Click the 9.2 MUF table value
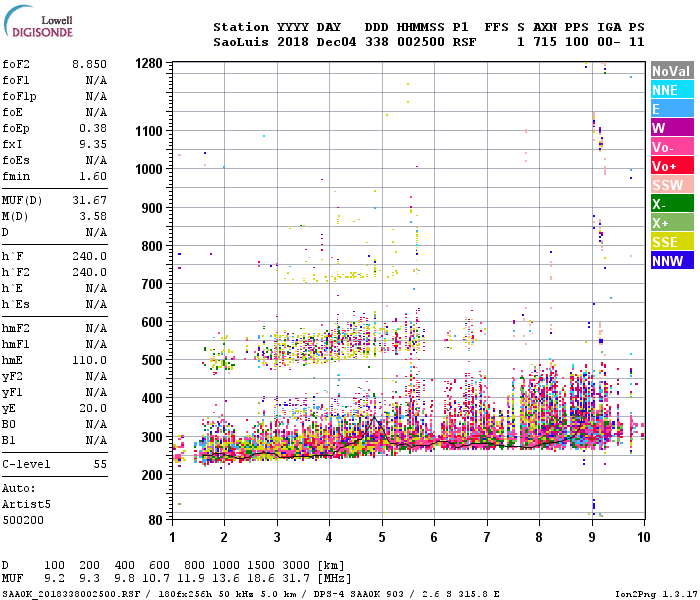This screenshot has height=600, width=700. point(54,578)
